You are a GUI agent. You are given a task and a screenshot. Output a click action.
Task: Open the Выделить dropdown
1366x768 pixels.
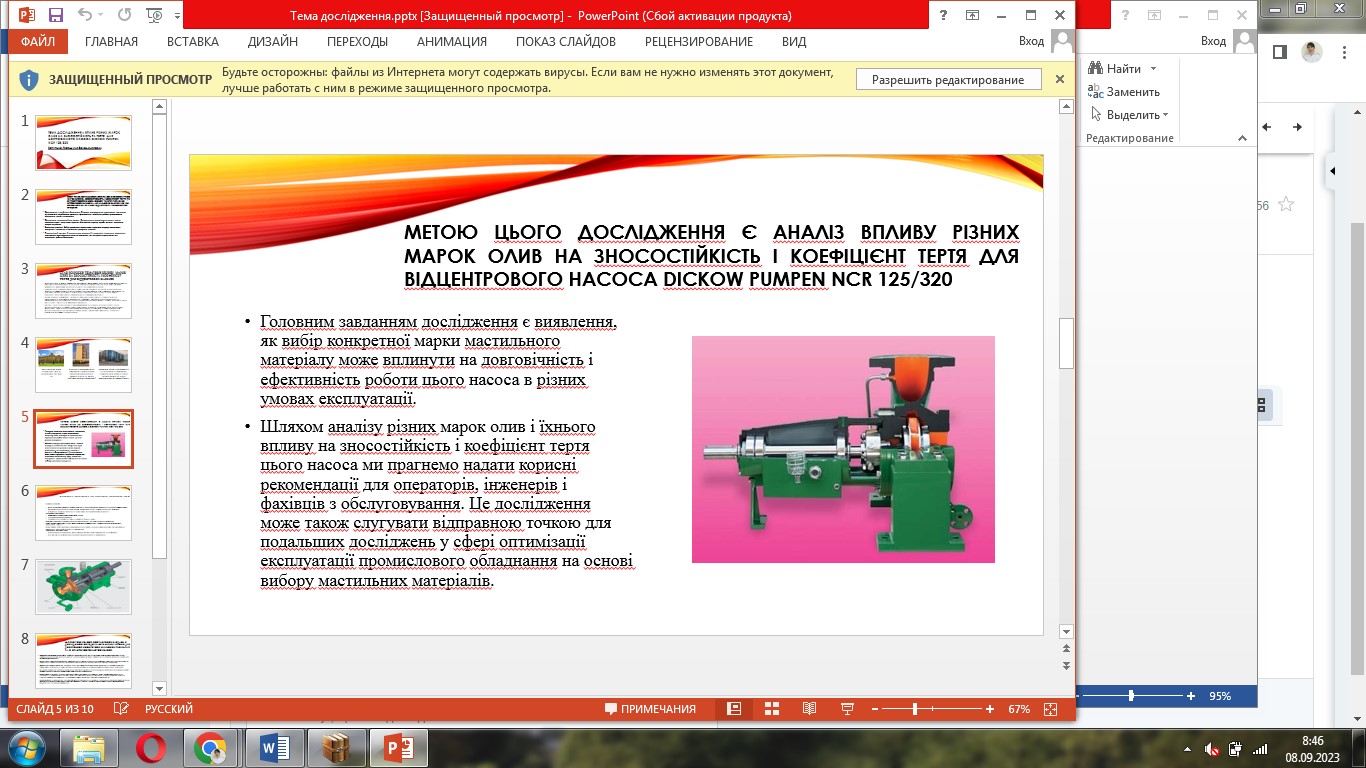[1165, 115]
